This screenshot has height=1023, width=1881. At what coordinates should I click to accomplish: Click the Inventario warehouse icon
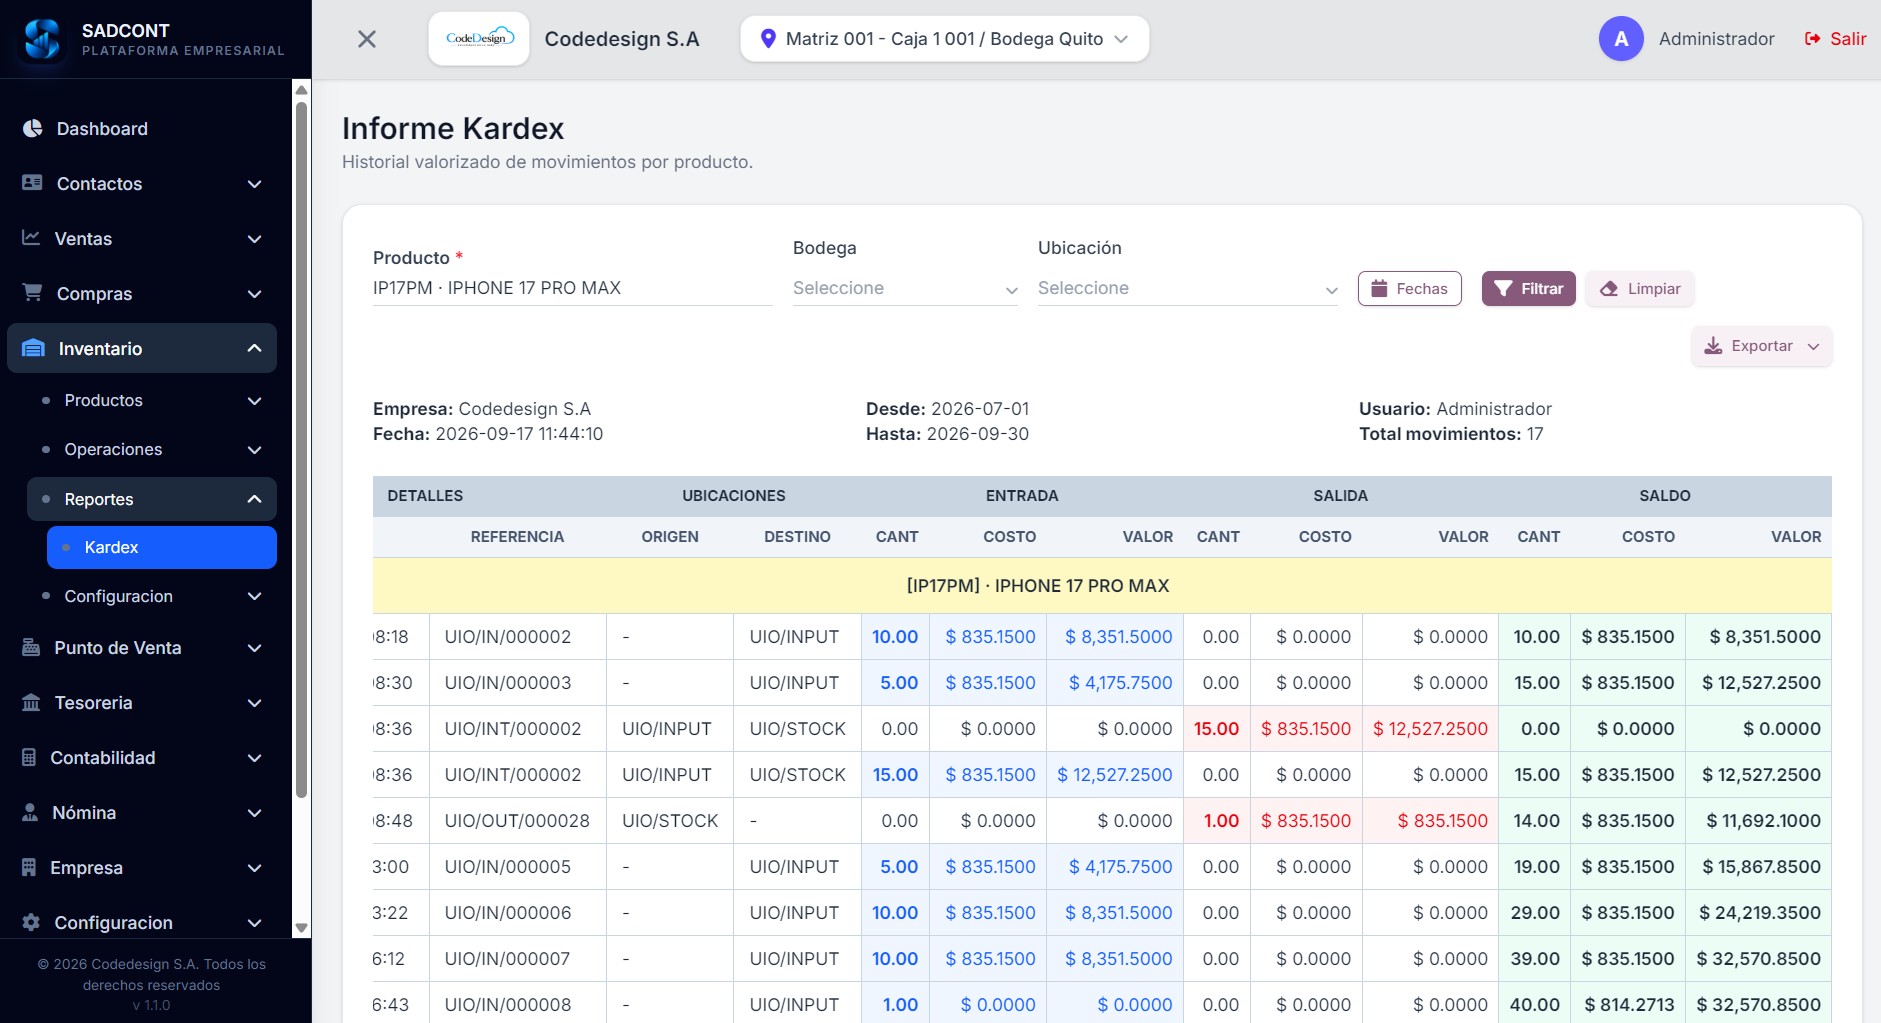point(33,348)
